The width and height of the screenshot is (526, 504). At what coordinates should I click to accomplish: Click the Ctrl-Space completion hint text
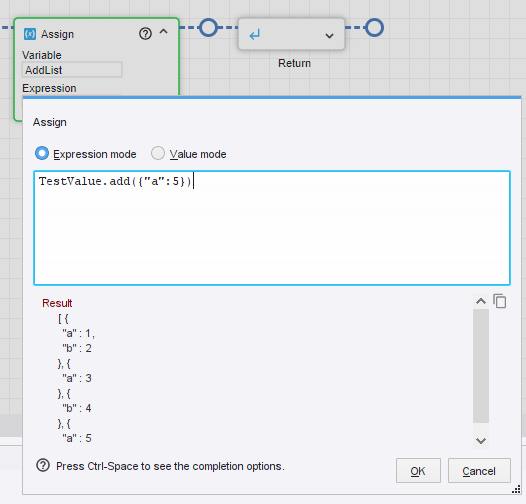click(x=170, y=466)
